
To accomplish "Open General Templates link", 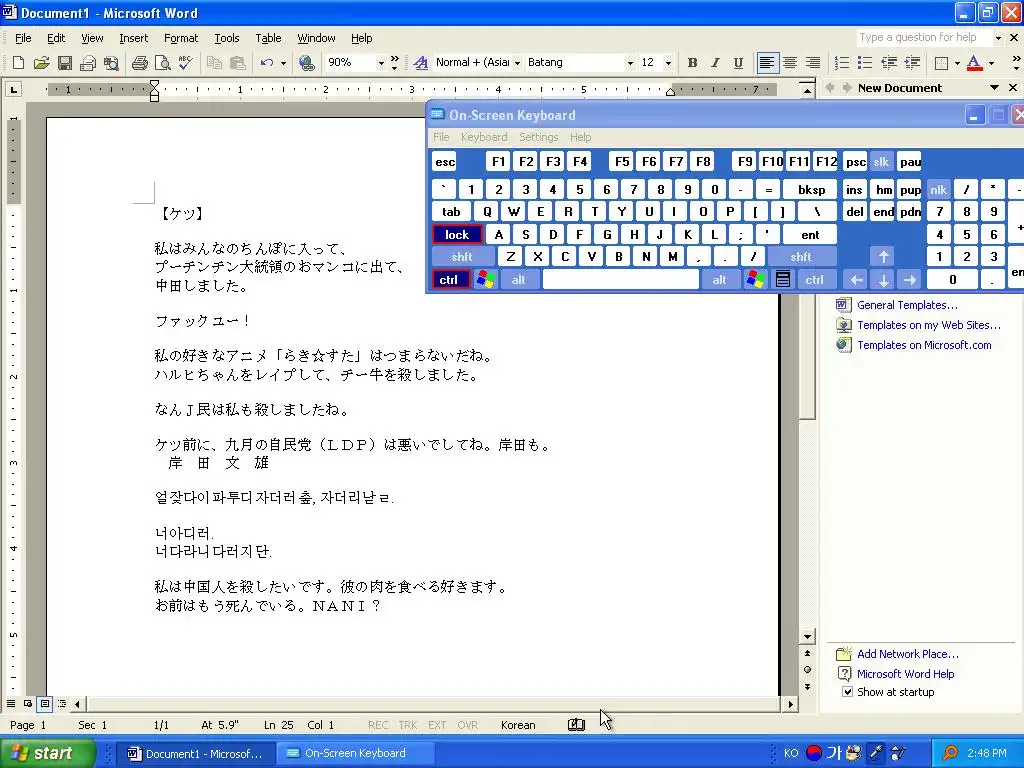I will 907,305.
